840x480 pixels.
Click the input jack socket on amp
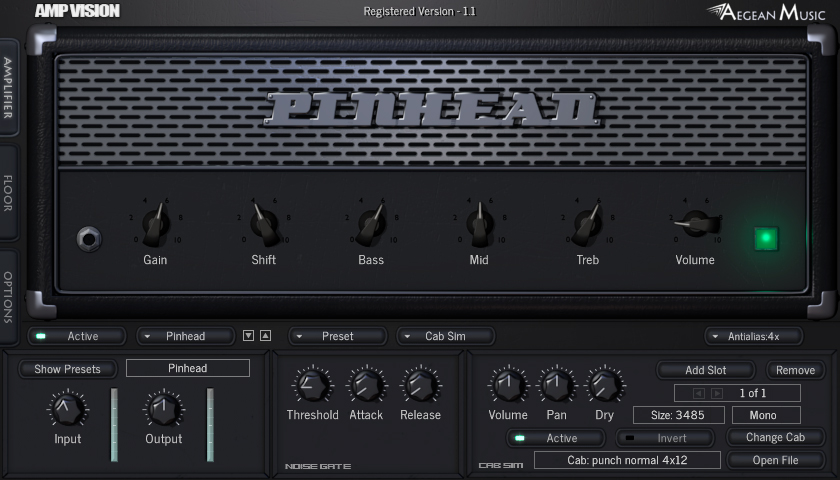click(x=89, y=239)
